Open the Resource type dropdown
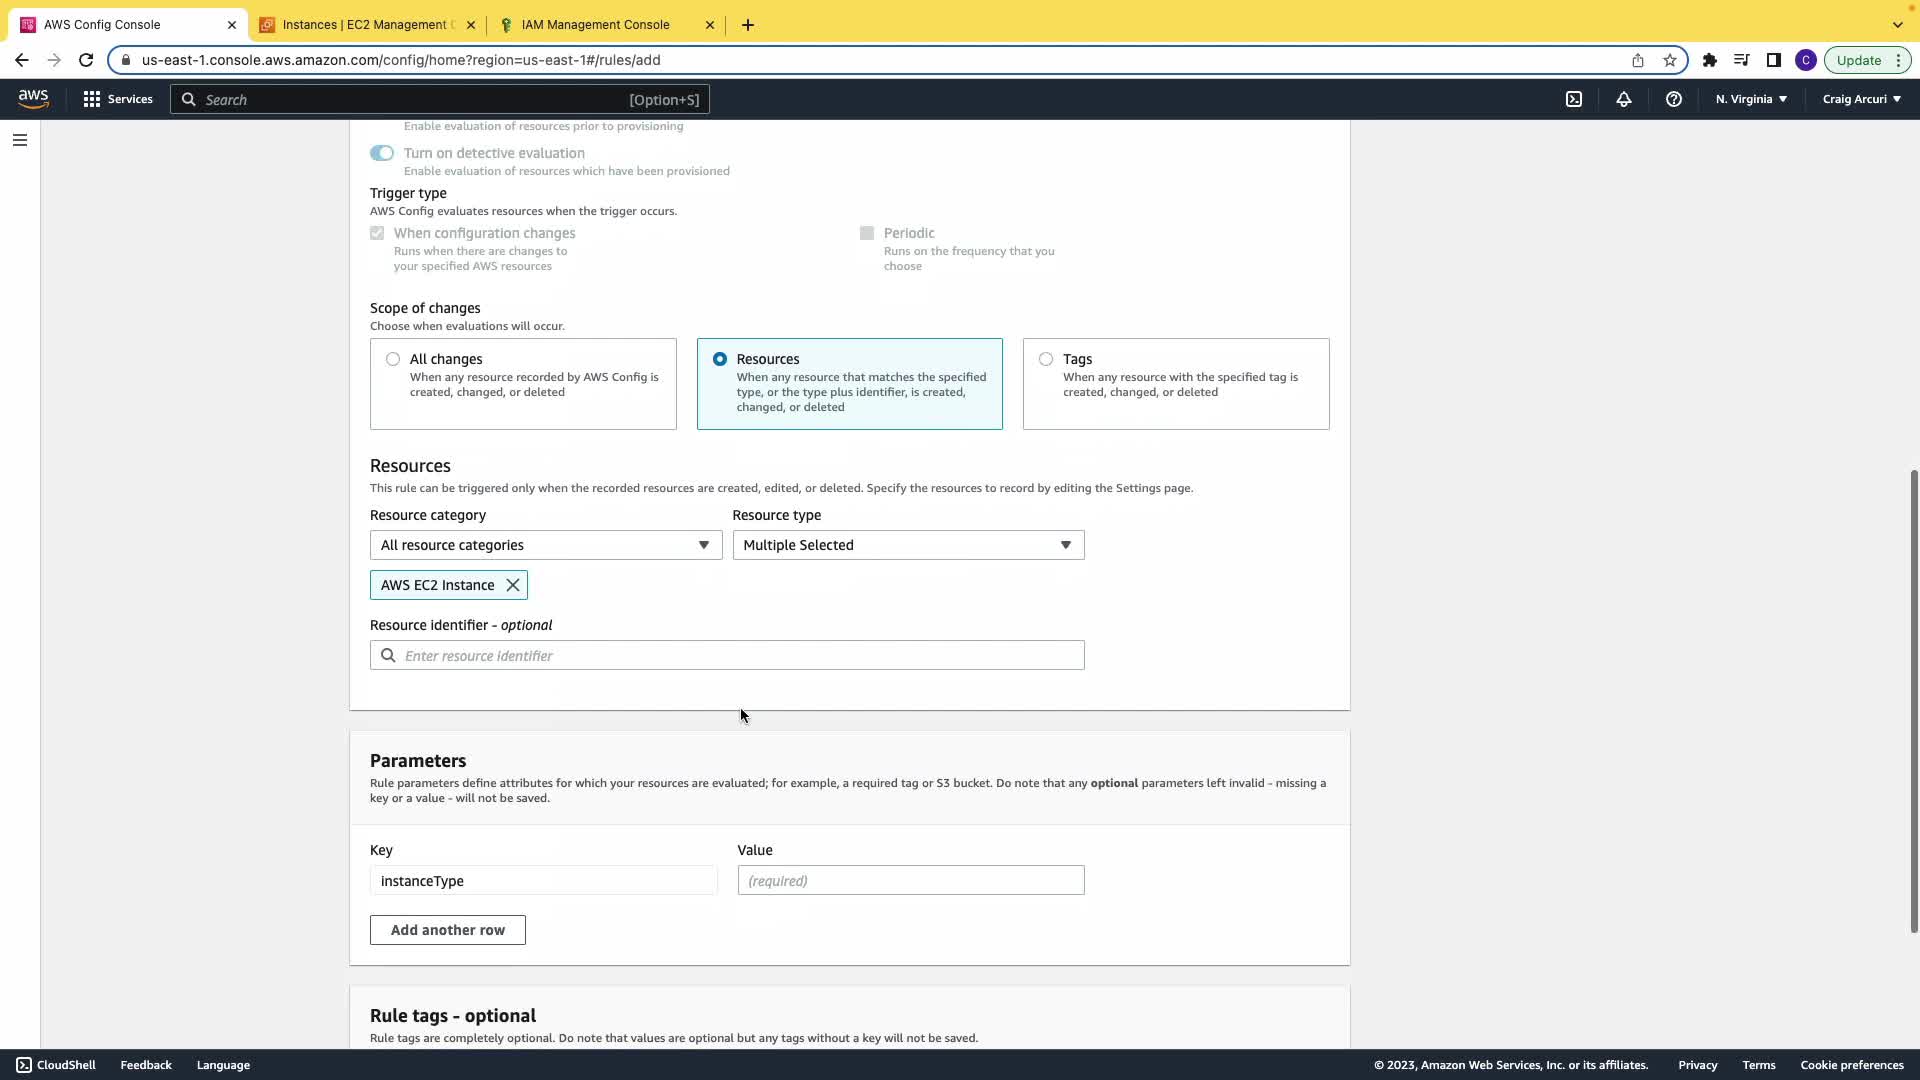 click(908, 545)
